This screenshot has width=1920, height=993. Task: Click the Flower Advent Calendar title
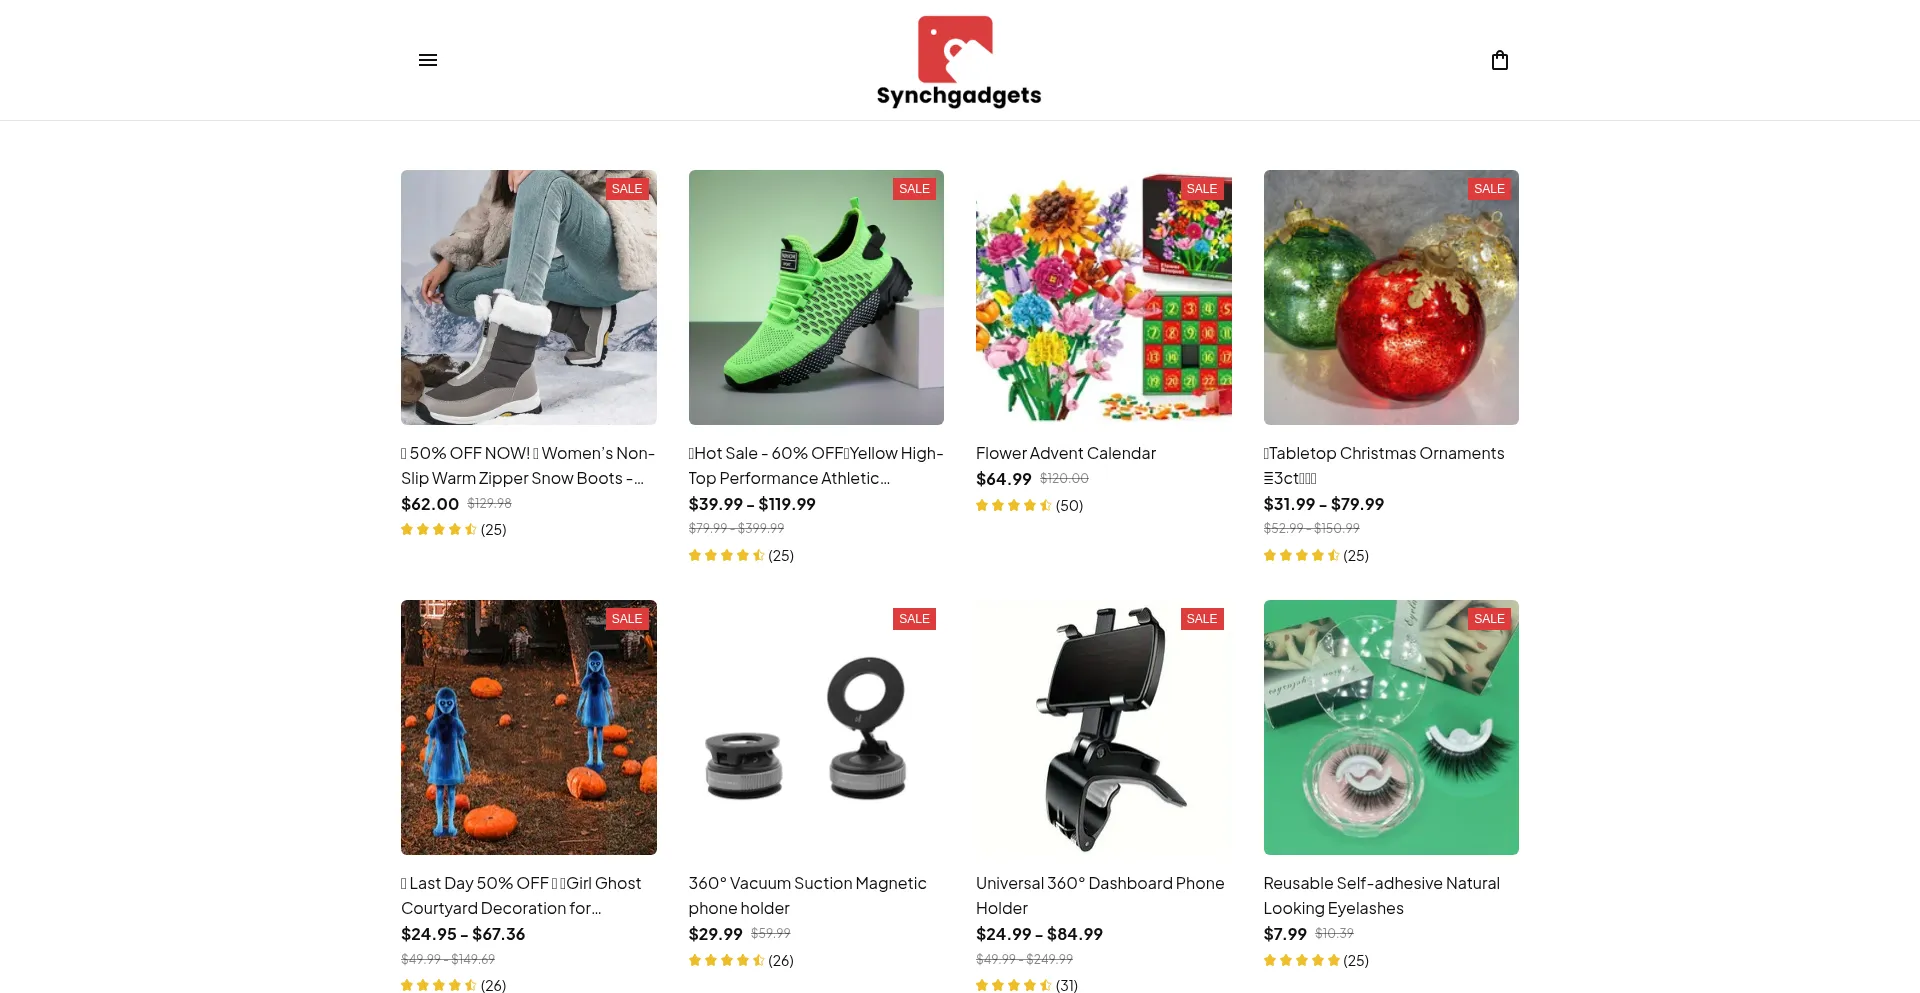(1066, 453)
